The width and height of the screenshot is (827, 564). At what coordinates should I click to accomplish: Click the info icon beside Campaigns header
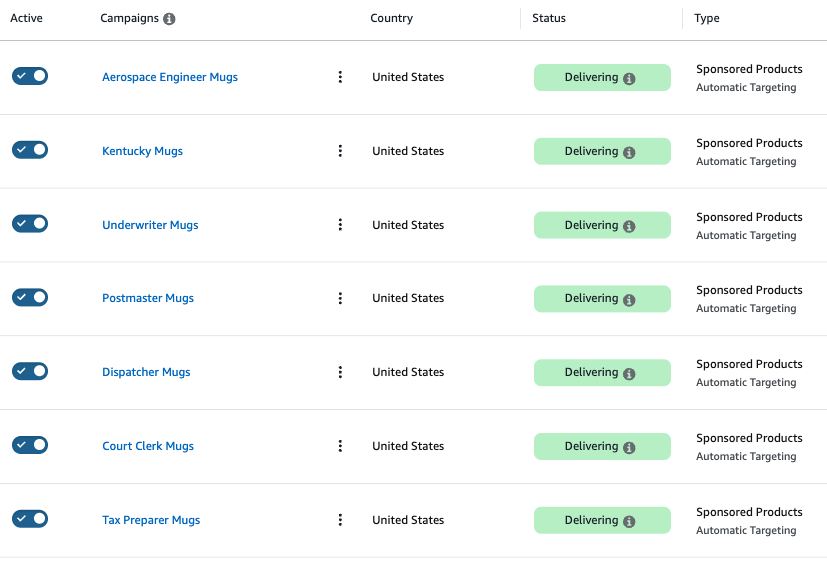tap(169, 19)
